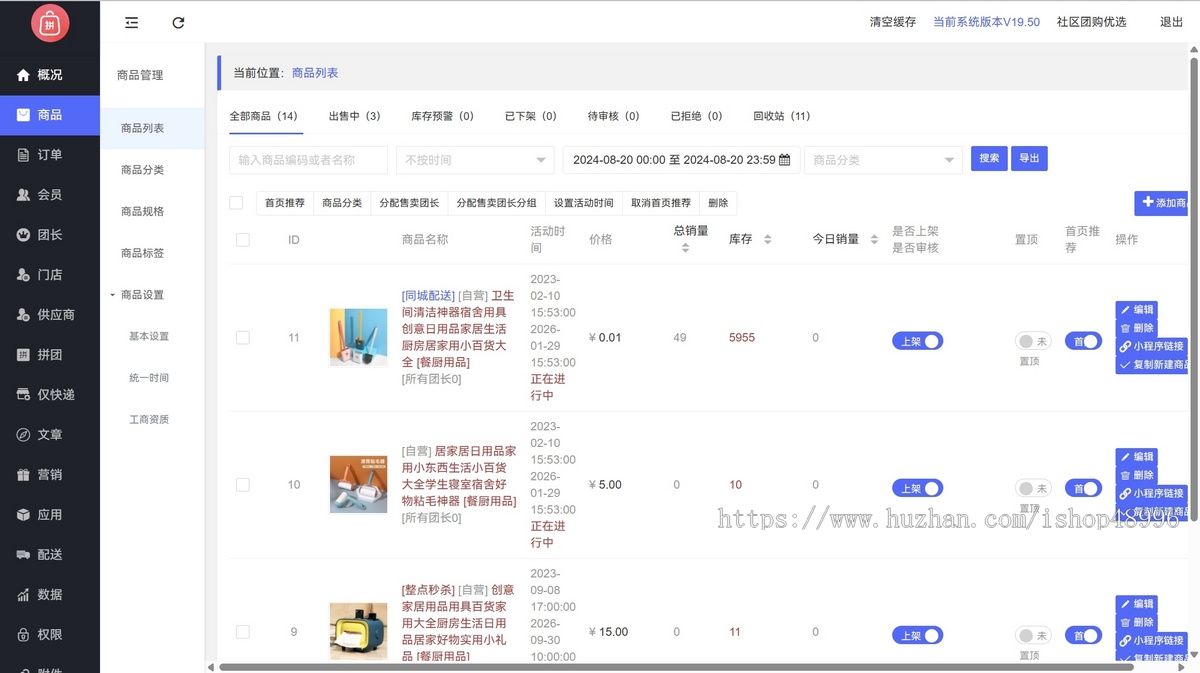Image resolution: width=1200 pixels, height=673 pixels.
Task: Check the row for product 9
Action: pyautogui.click(x=243, y=632)
